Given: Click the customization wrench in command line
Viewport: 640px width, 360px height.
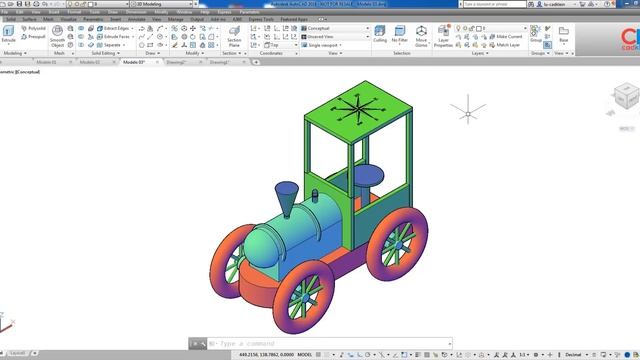Looking at the screenshot, I should 203,344.
